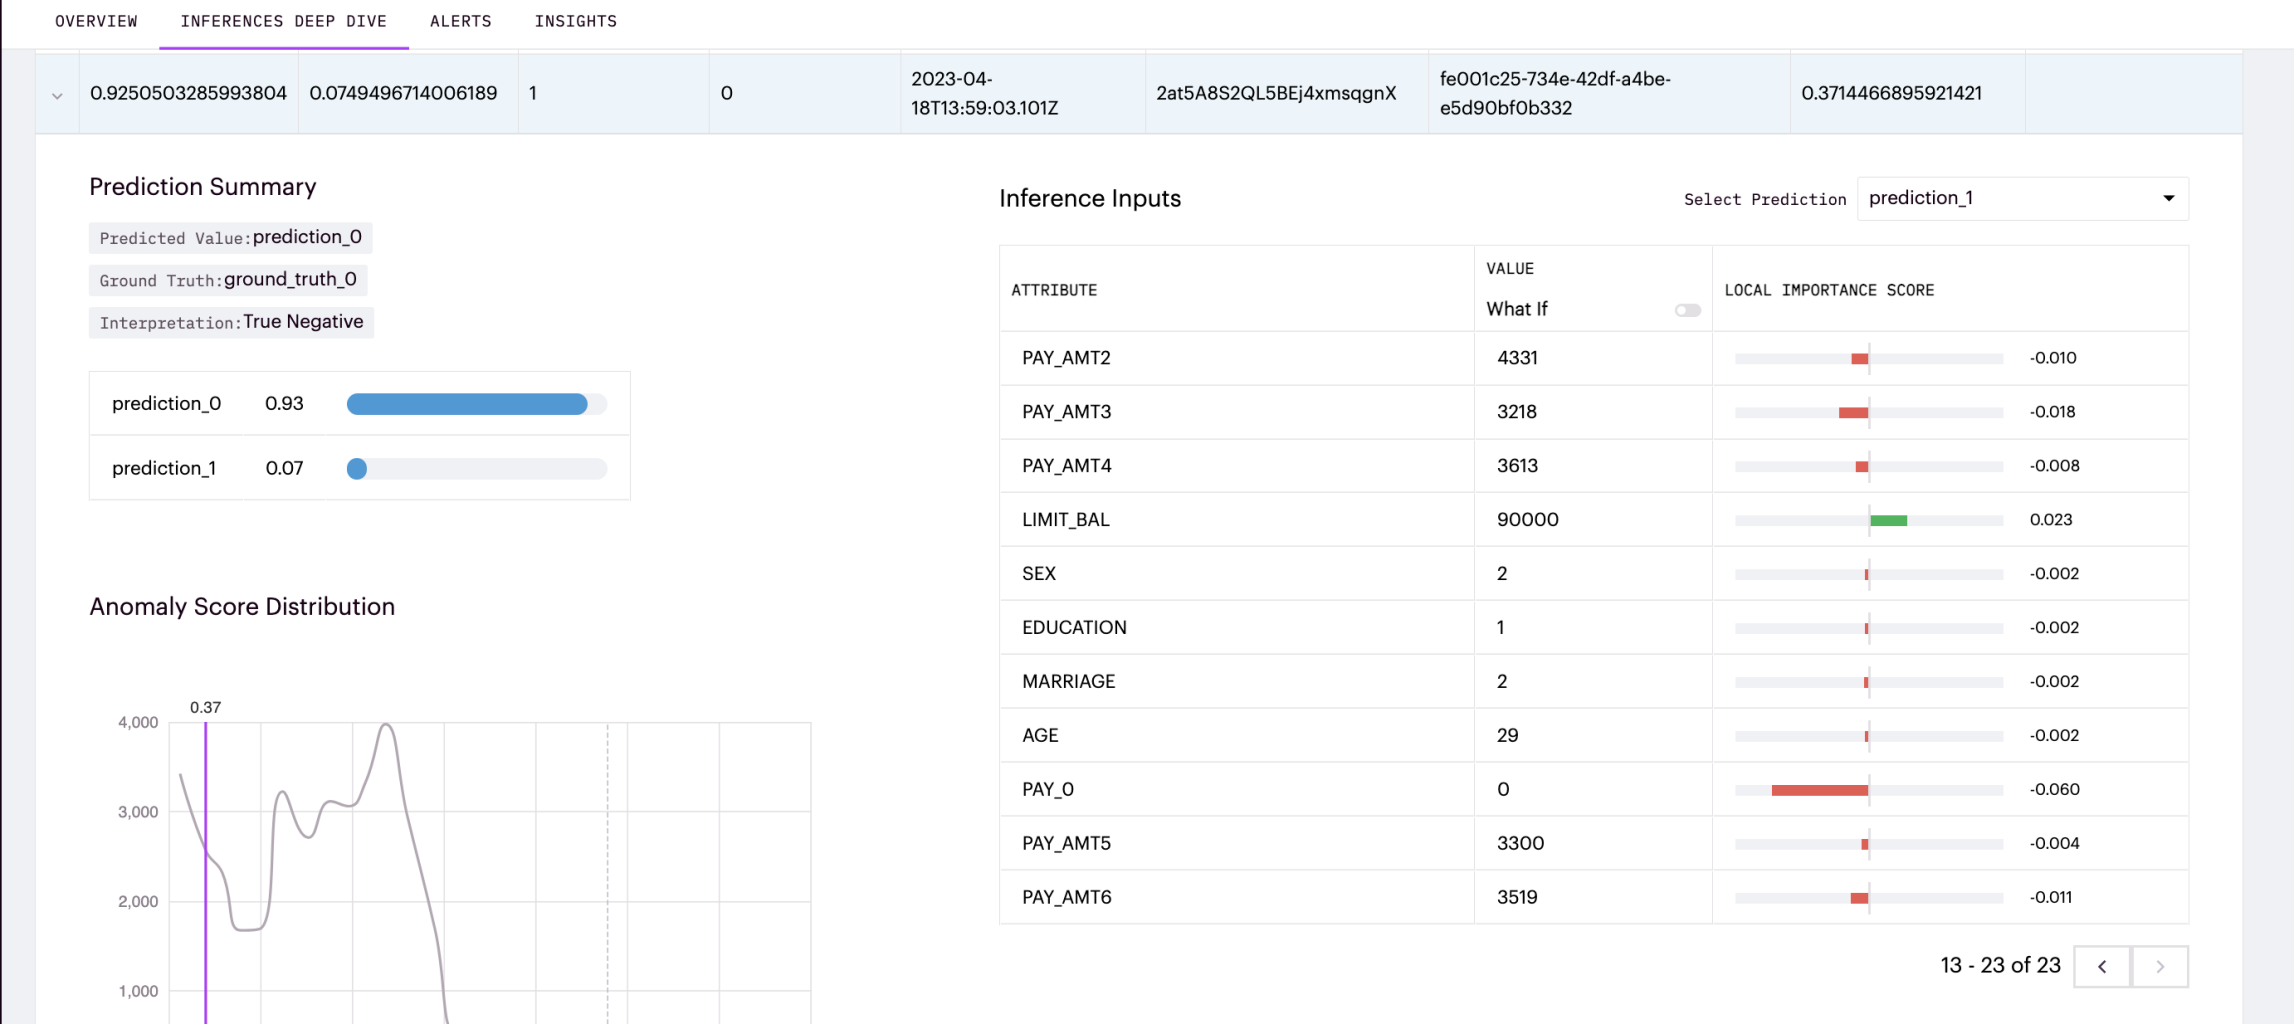Select the MARRIAGE attribute name
Screen dimensions: 2294x1024
1068,682
